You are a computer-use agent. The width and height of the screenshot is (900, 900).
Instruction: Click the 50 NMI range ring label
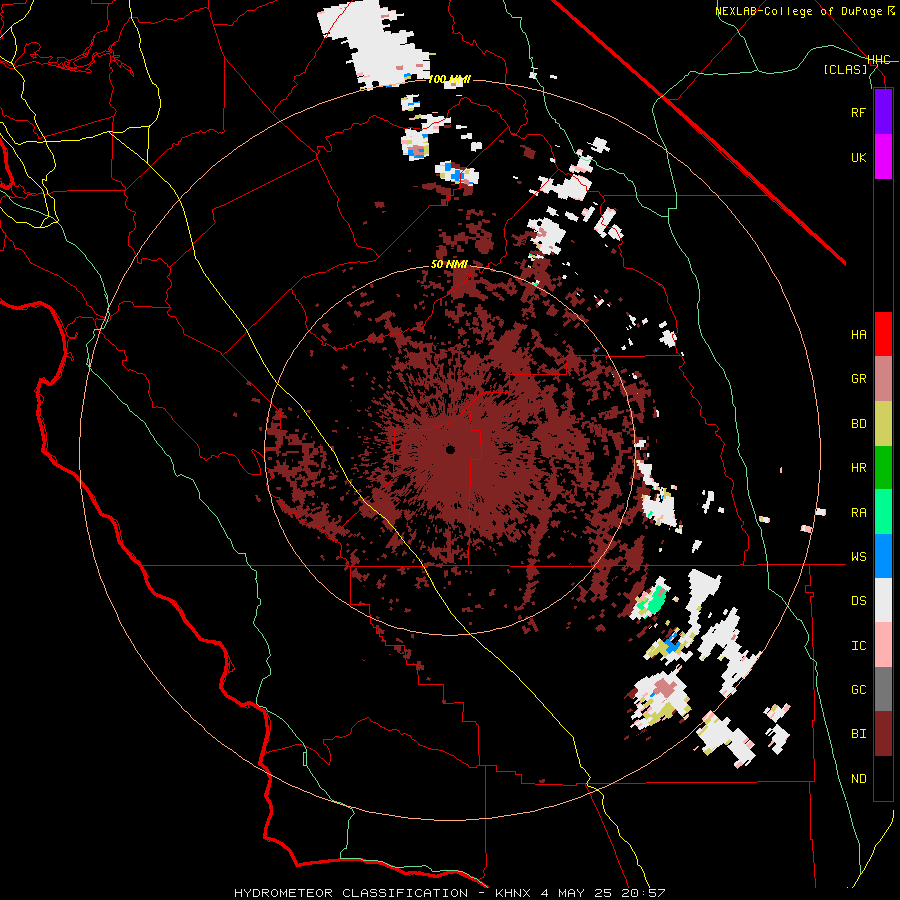[449, 264]
